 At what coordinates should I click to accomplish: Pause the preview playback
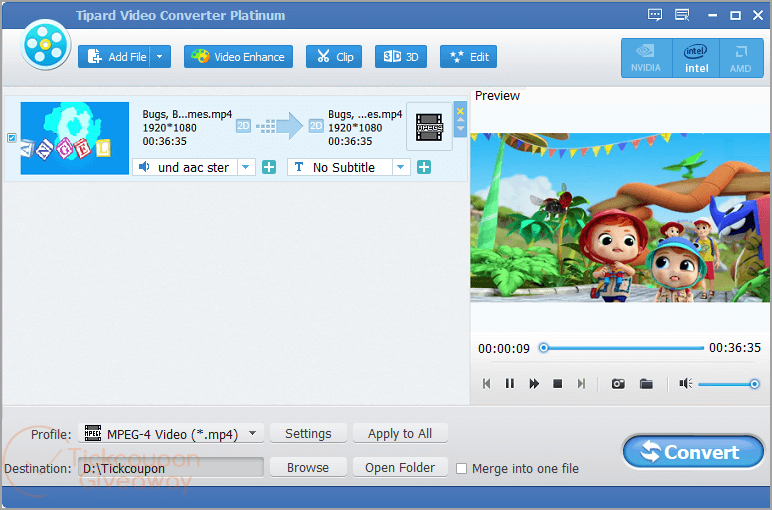510,383
